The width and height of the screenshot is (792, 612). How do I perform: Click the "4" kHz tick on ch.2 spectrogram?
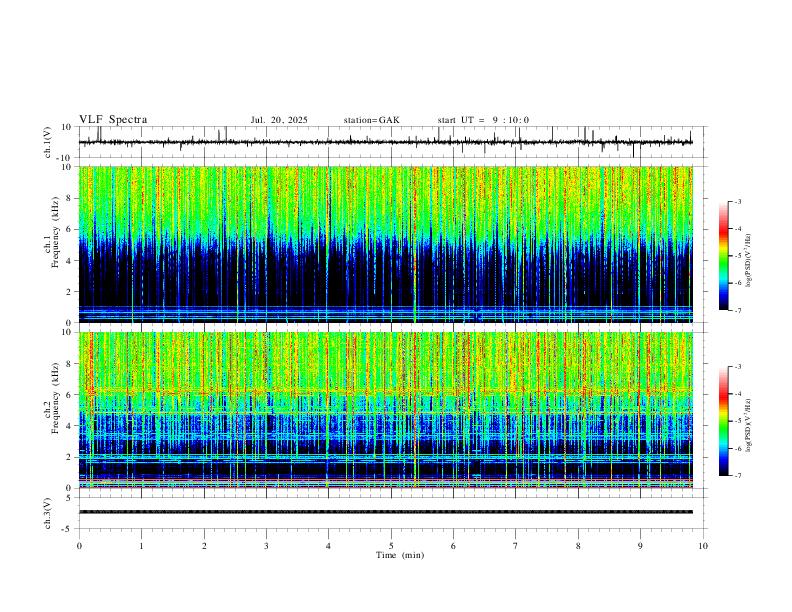click(70, 426)
